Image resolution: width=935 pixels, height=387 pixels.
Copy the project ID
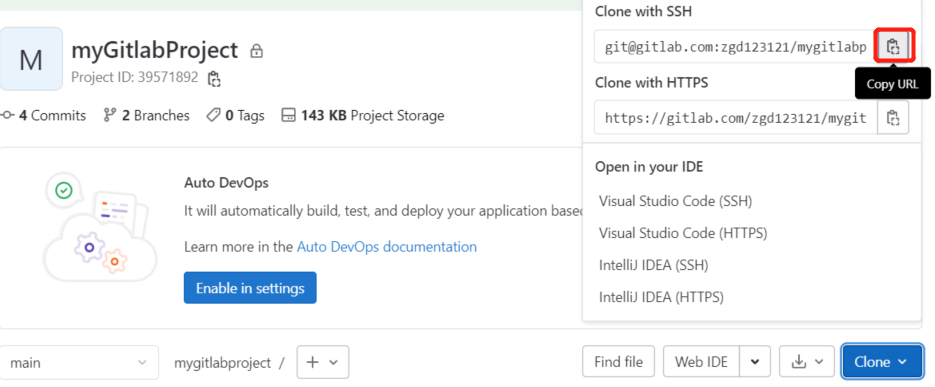213,78
